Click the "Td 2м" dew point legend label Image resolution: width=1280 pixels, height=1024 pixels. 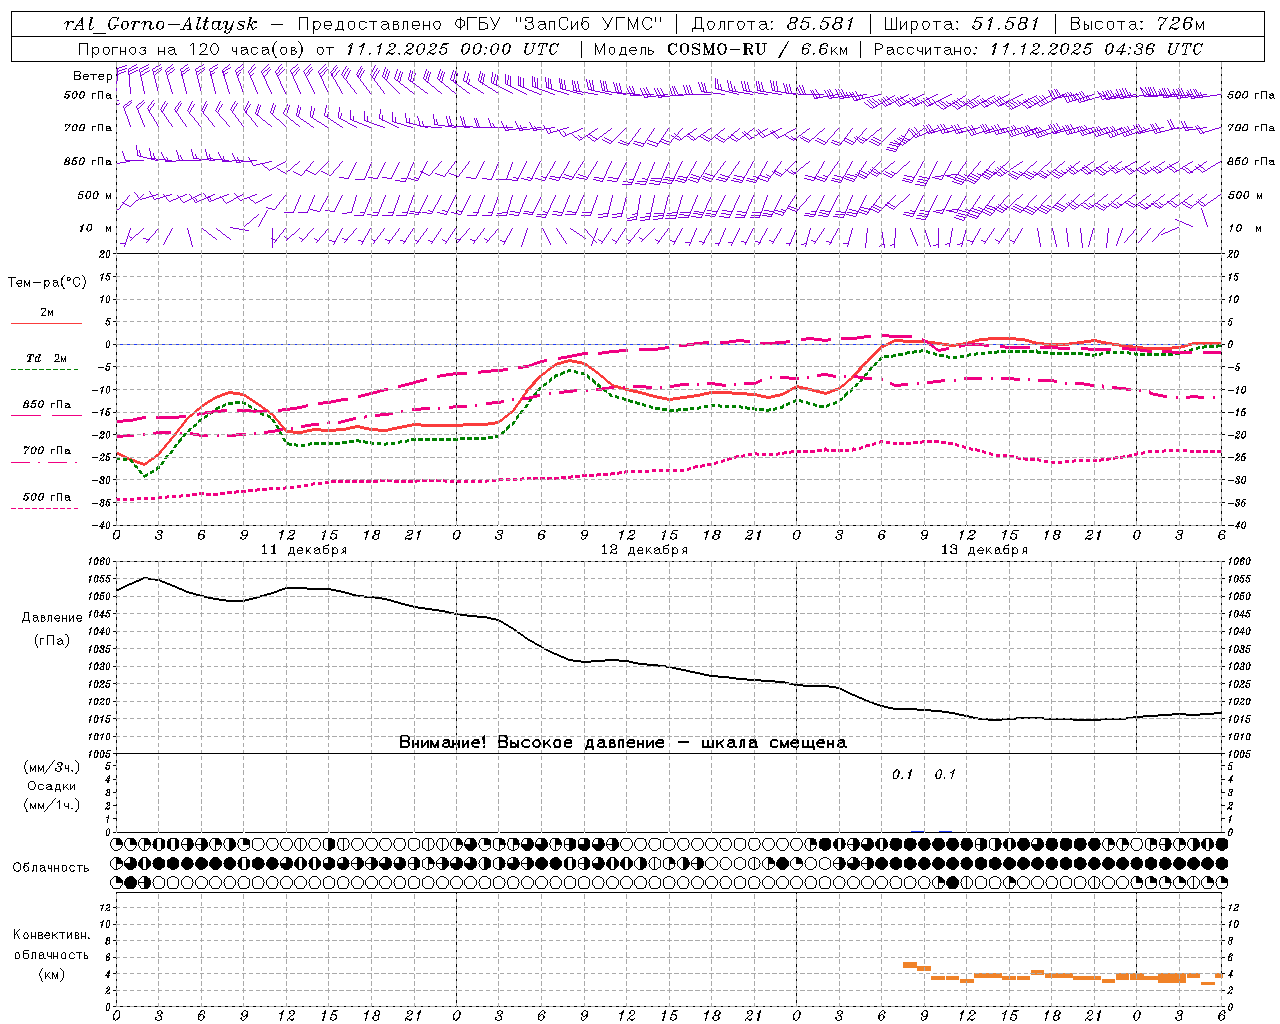pyautogui.click(x=46, y=358)
